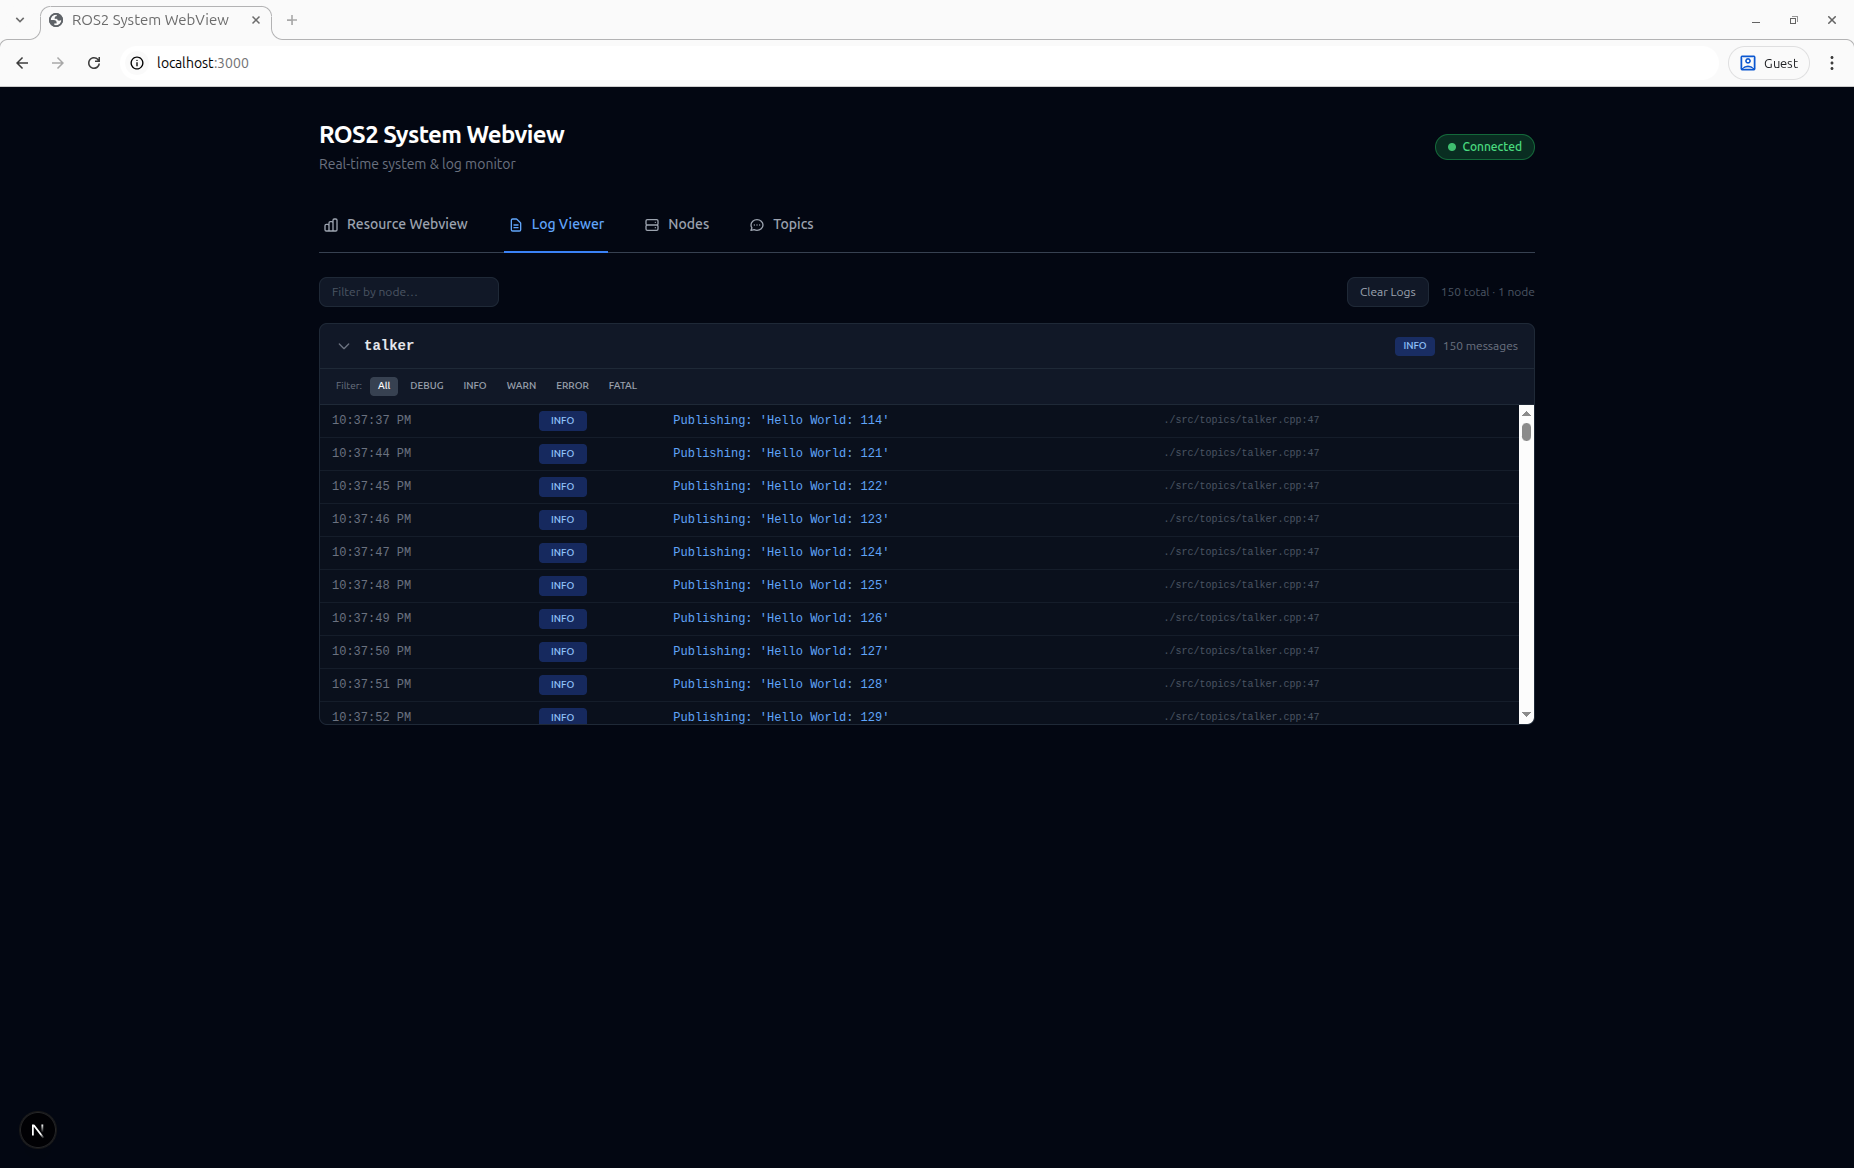The width and height of the screenshot is (1854, 1168).
Task: Click the Log Viewer document icon
Action: 516,224
